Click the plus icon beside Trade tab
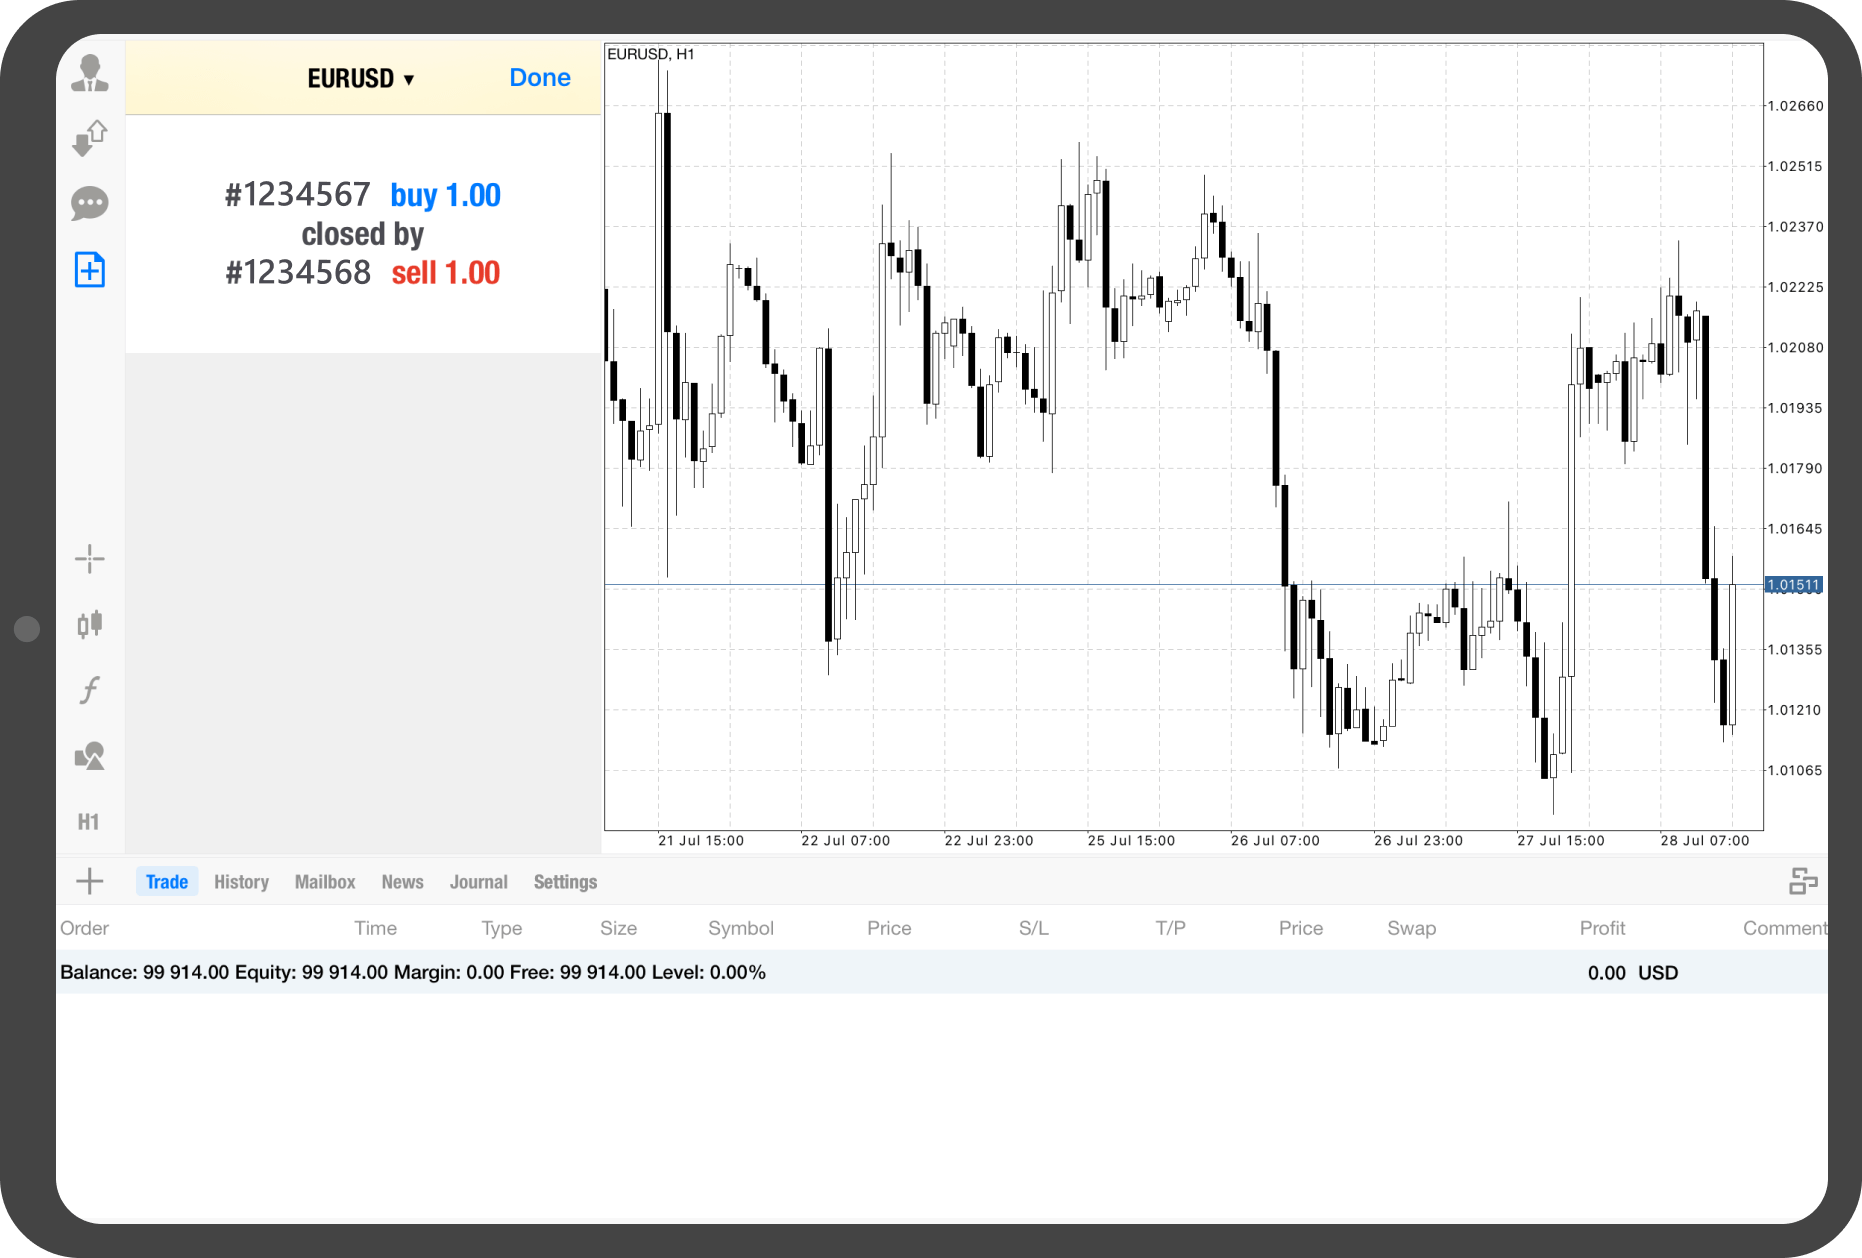 [90, 881]
